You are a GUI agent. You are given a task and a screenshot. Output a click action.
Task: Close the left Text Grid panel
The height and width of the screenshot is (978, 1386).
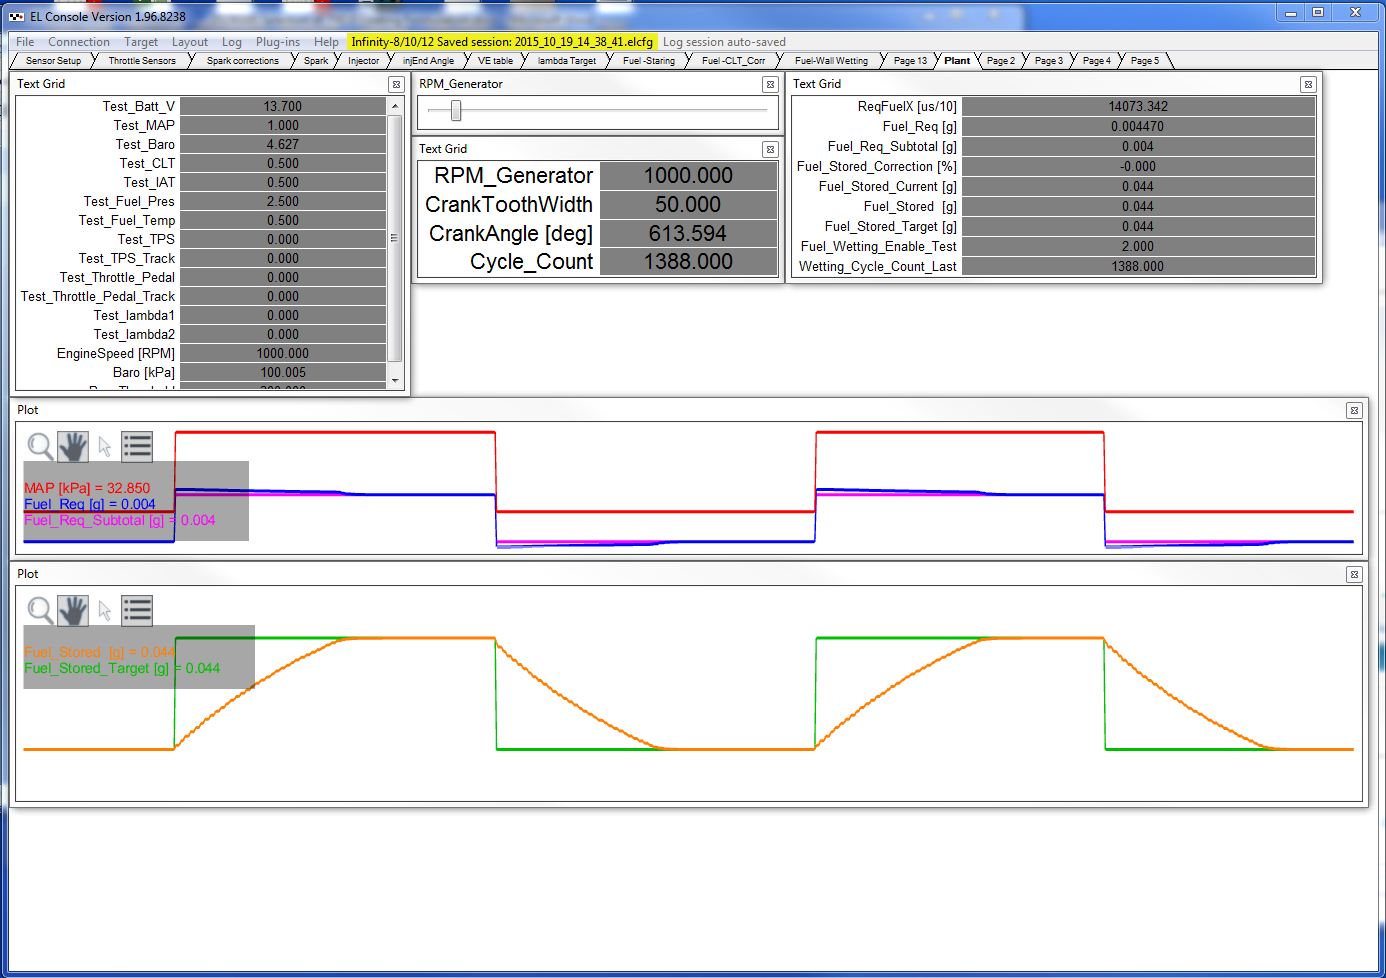[x=396, y=85]
